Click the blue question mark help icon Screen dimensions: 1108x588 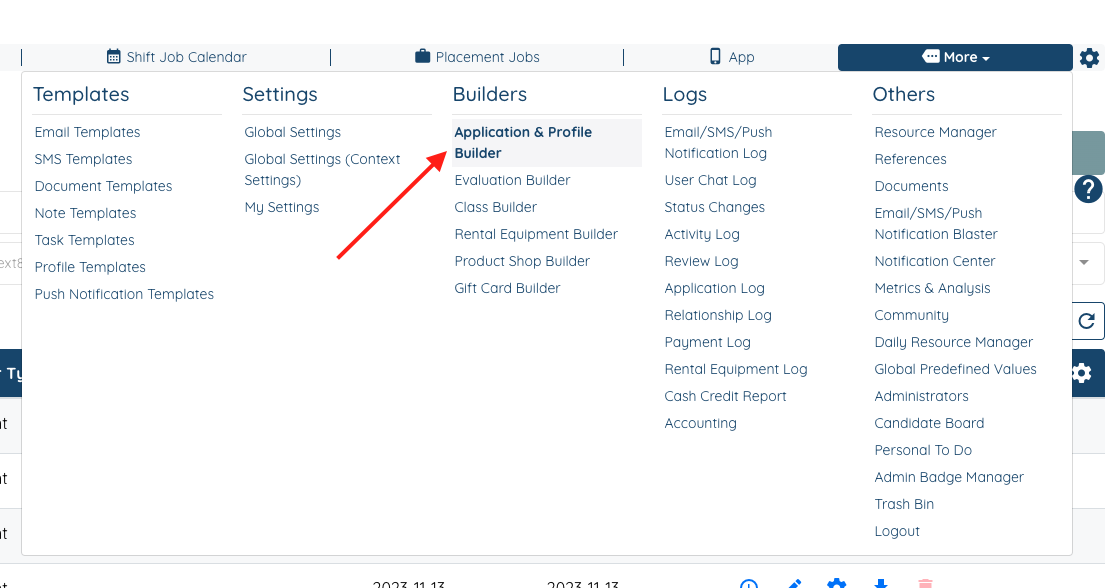click(1088, 189)
